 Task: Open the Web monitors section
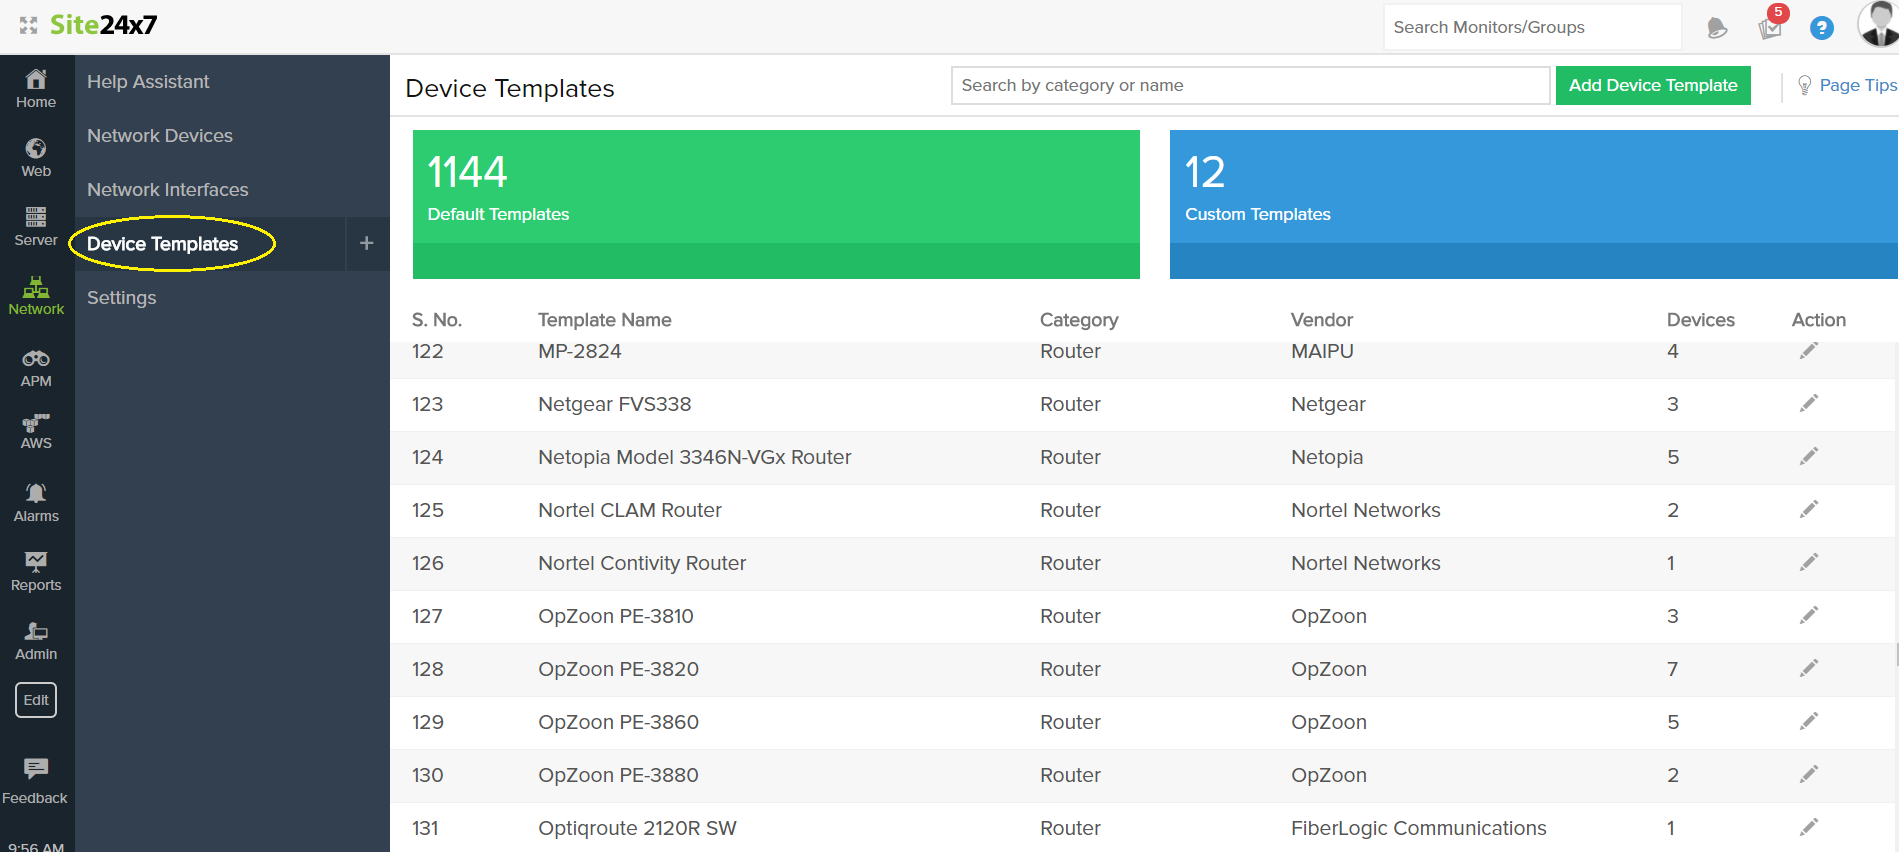tap(36, 158)
